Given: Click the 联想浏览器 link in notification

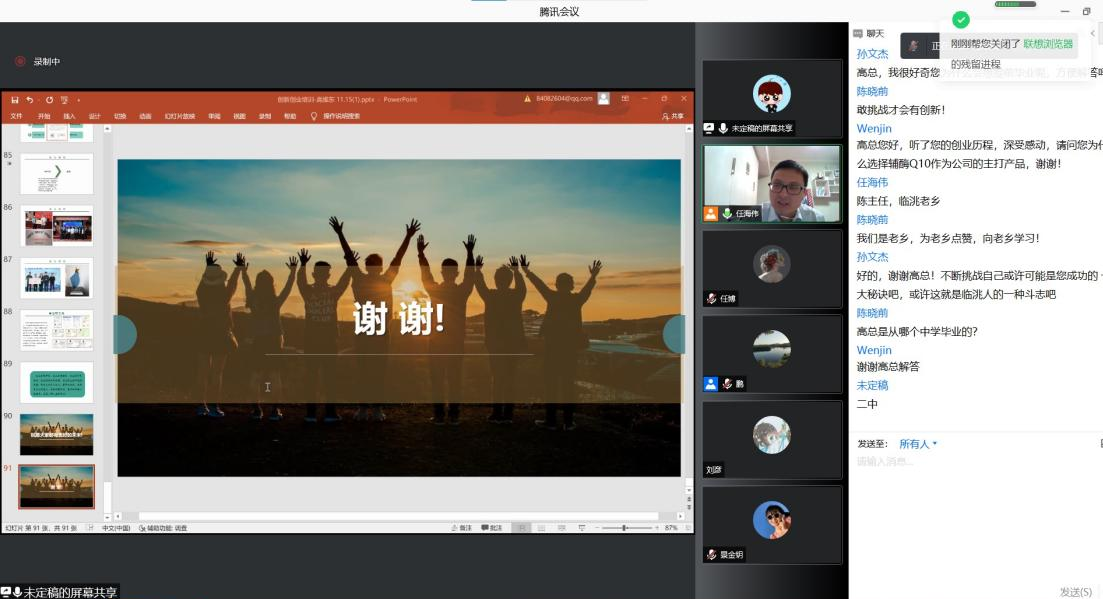Looking at the screenshot, I should [x=1048, y=44].
